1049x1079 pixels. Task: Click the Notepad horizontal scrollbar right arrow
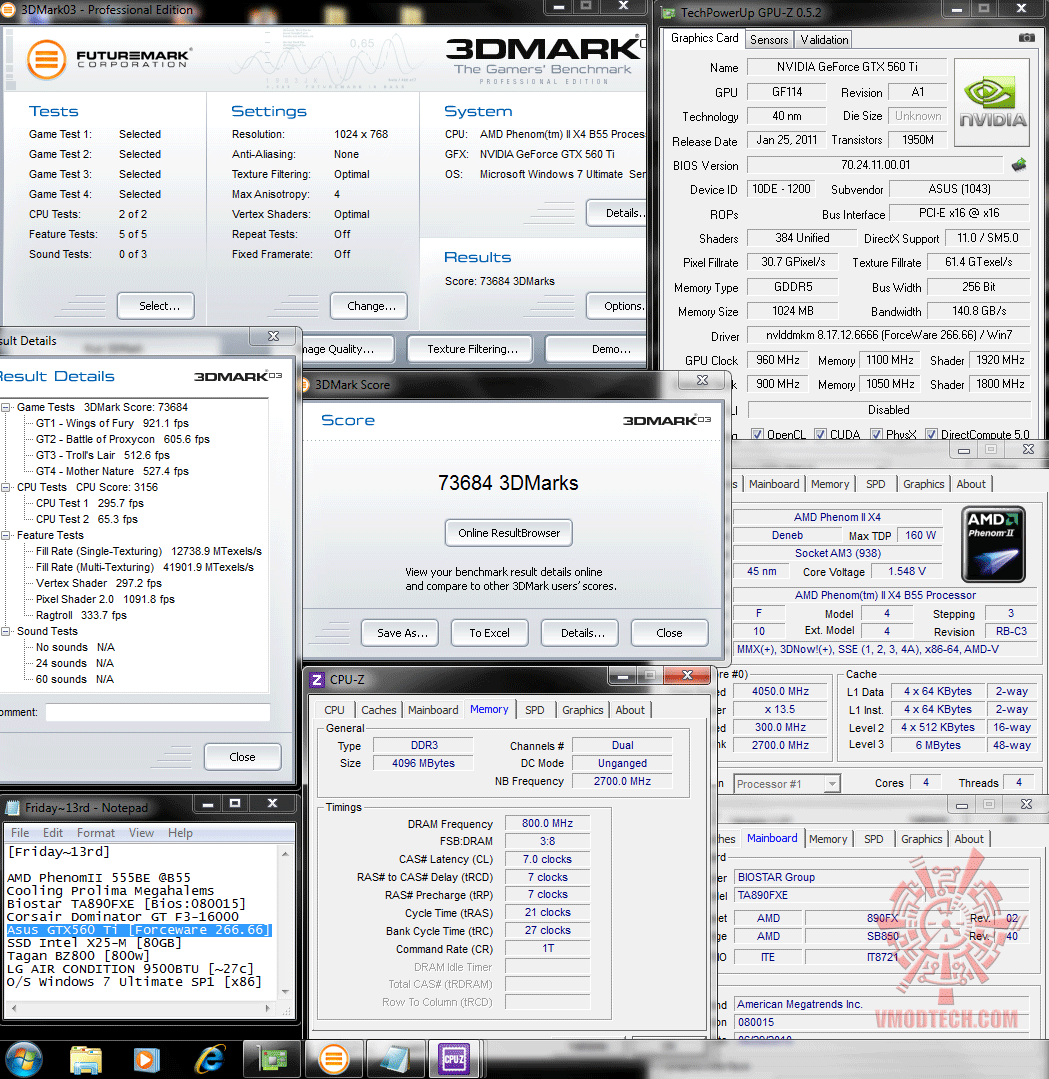tap(268, 1008)
